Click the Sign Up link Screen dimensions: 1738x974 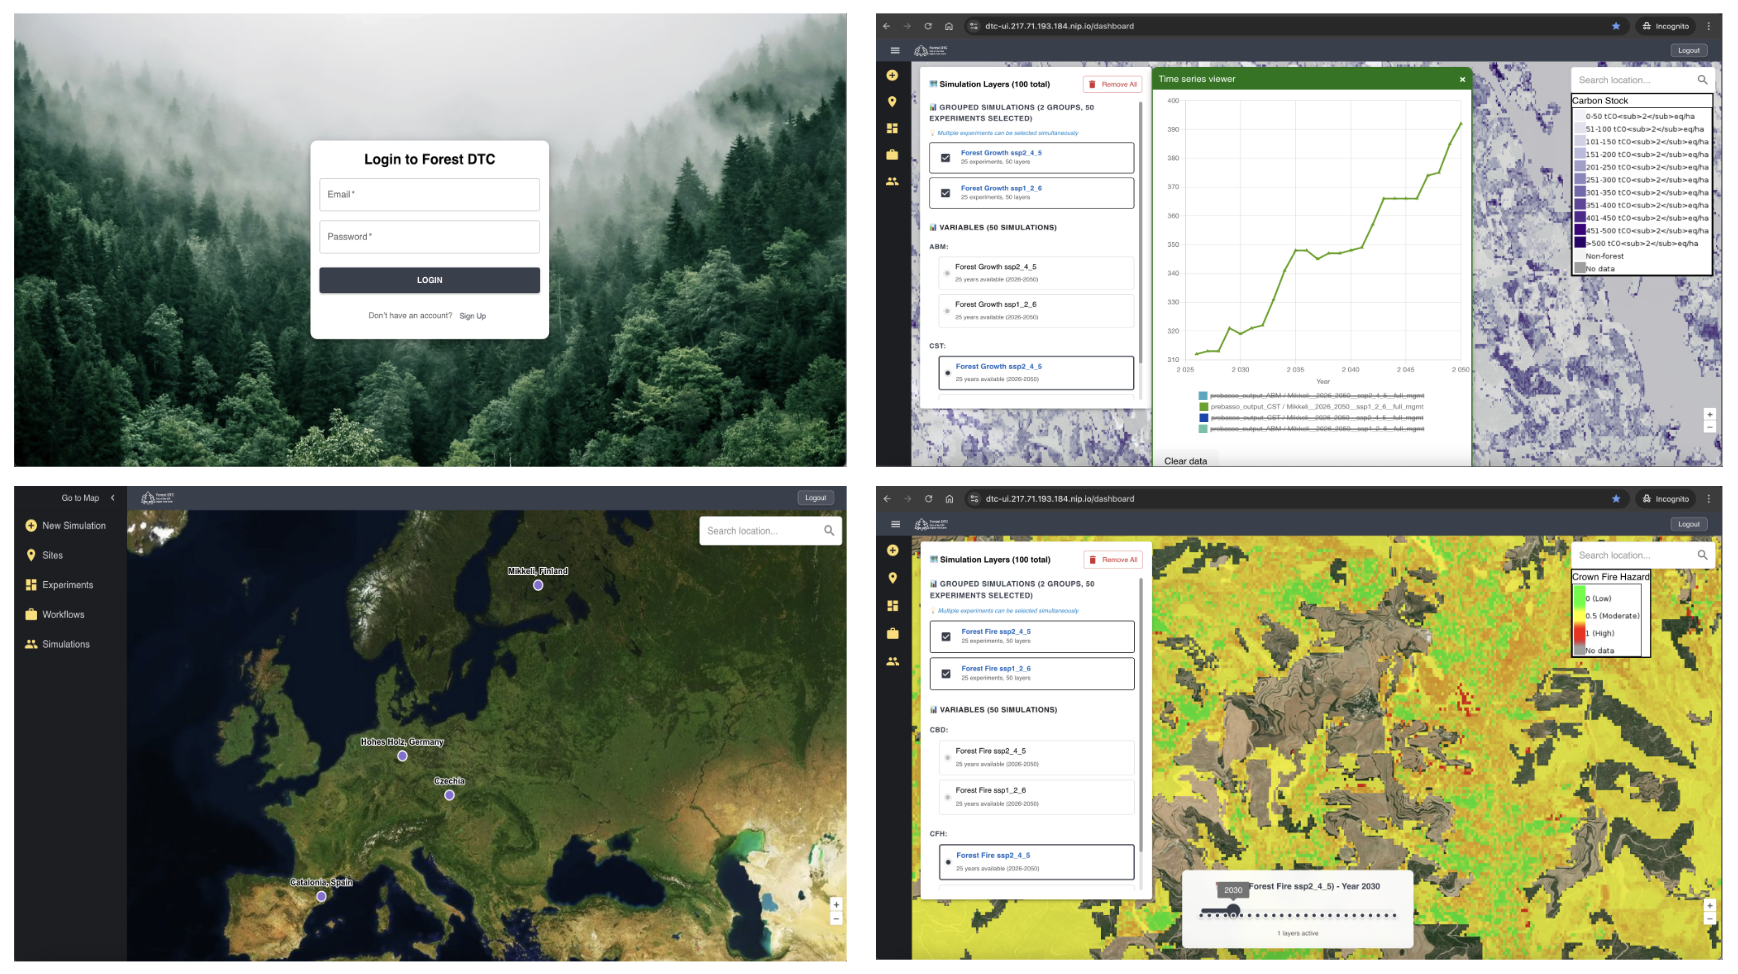point(473,316)
